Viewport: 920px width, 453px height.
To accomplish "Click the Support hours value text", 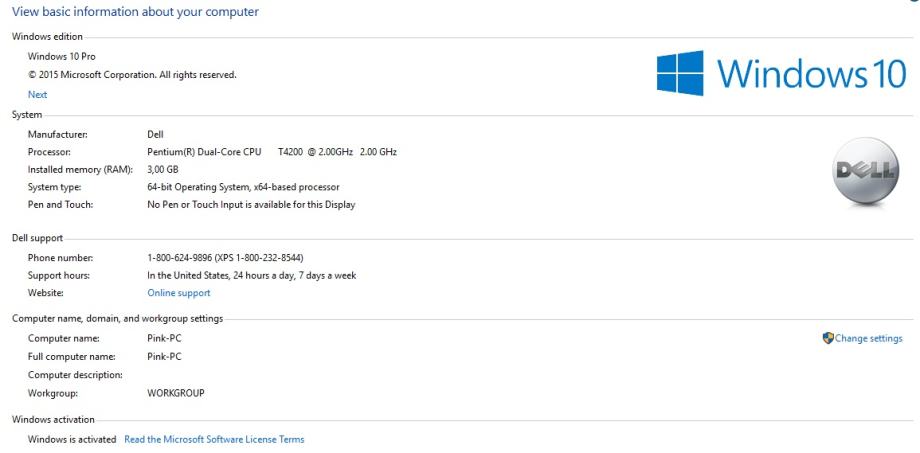I will [251, 275].
